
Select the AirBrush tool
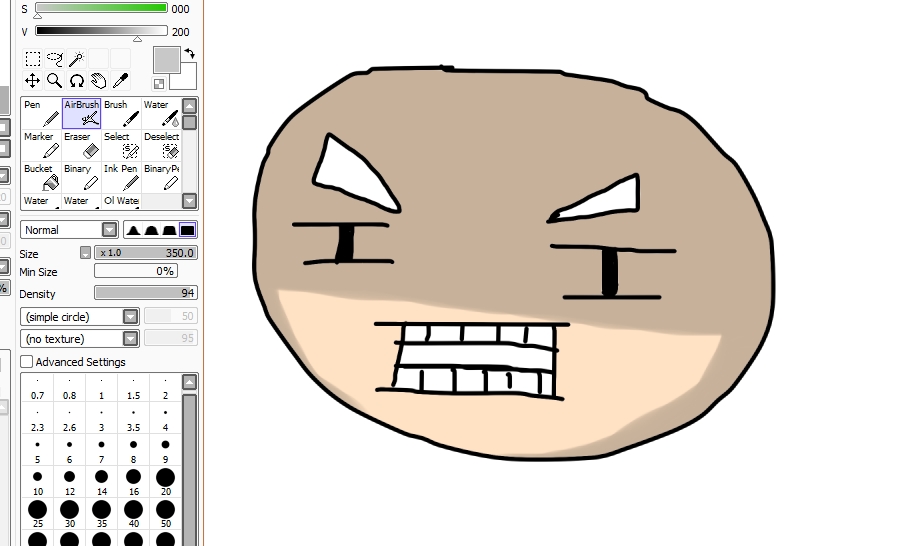[81, 113]
